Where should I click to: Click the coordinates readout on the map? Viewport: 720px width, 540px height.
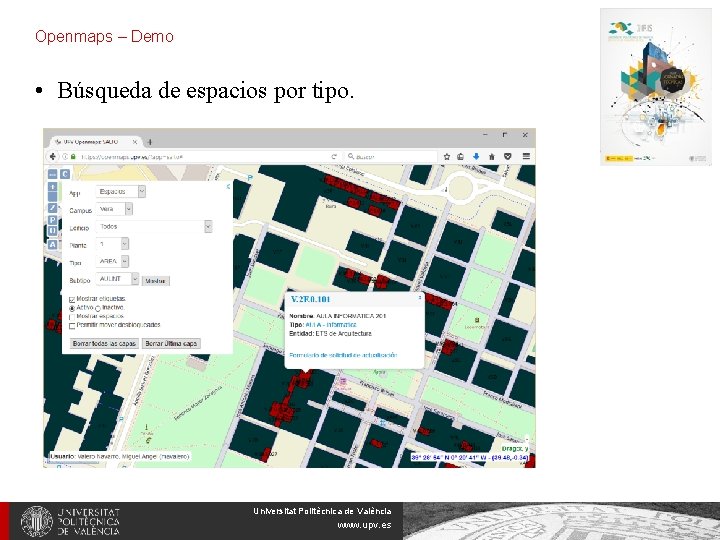coord(470,458)
